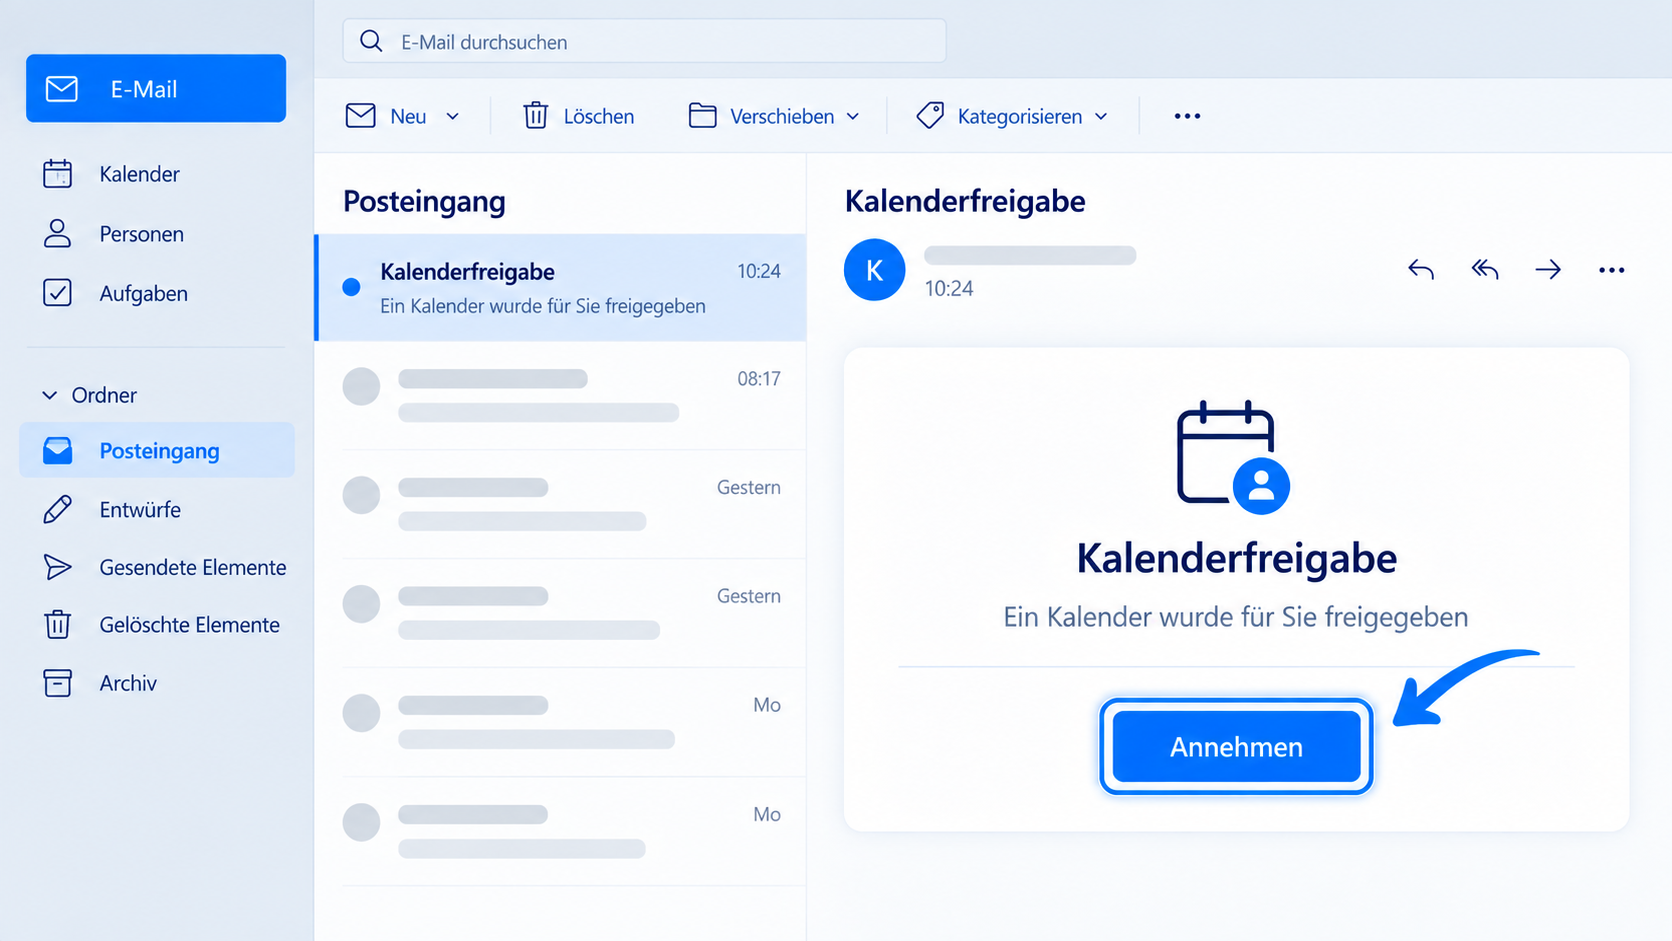Click the sender avatar with letter K
Screen dimensions: 1672x941
pyautogui.click(x=874, y=270)
